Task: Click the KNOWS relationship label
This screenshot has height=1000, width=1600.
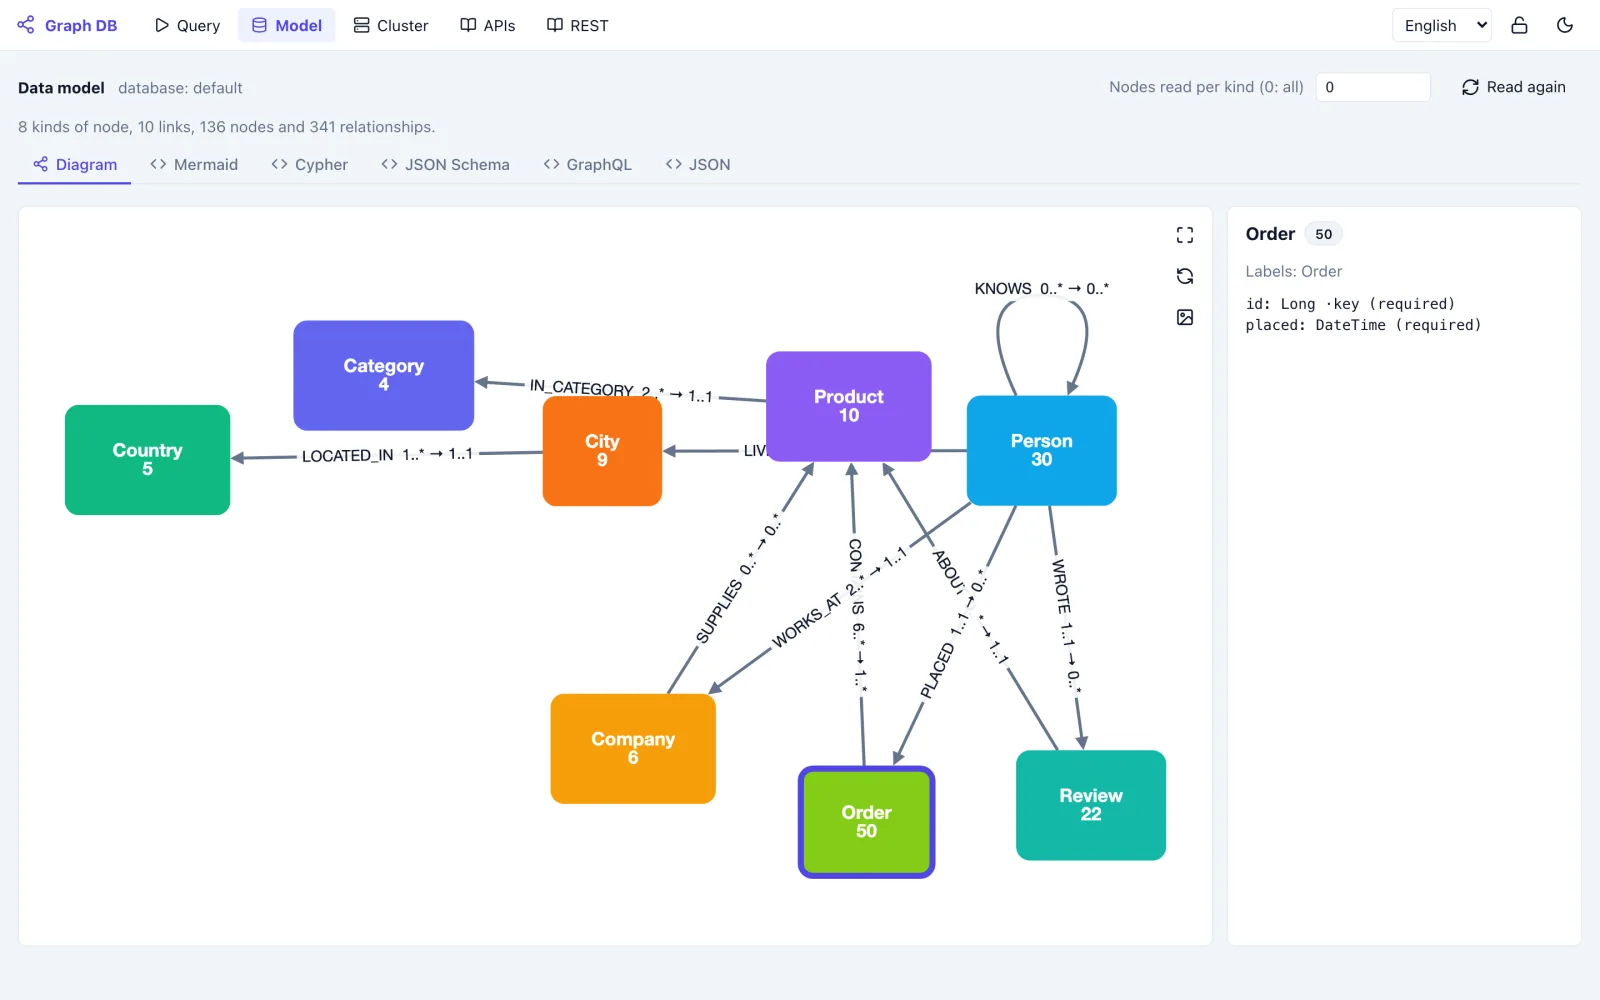Action: [x=1041, y=288]
